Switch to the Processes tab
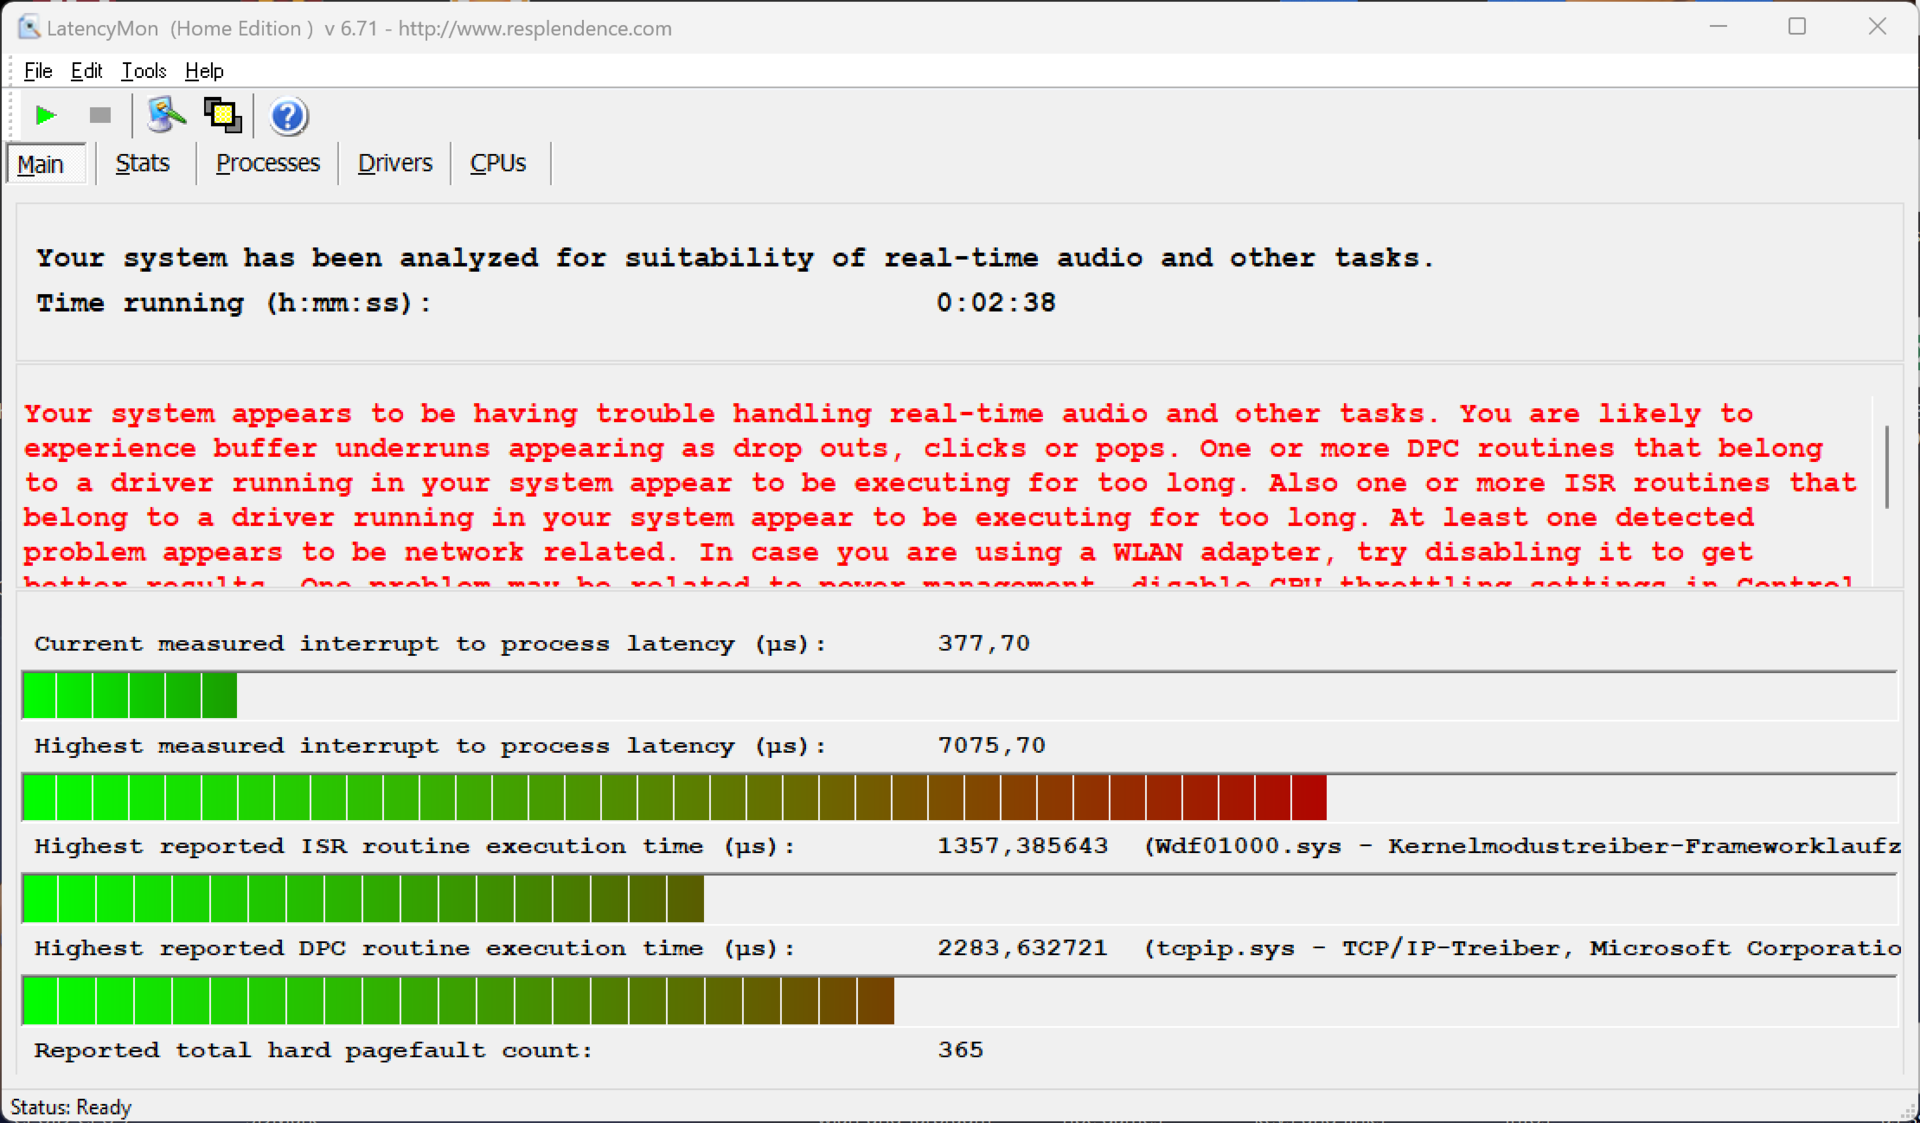1920x1123 pixels. [267, 163]
